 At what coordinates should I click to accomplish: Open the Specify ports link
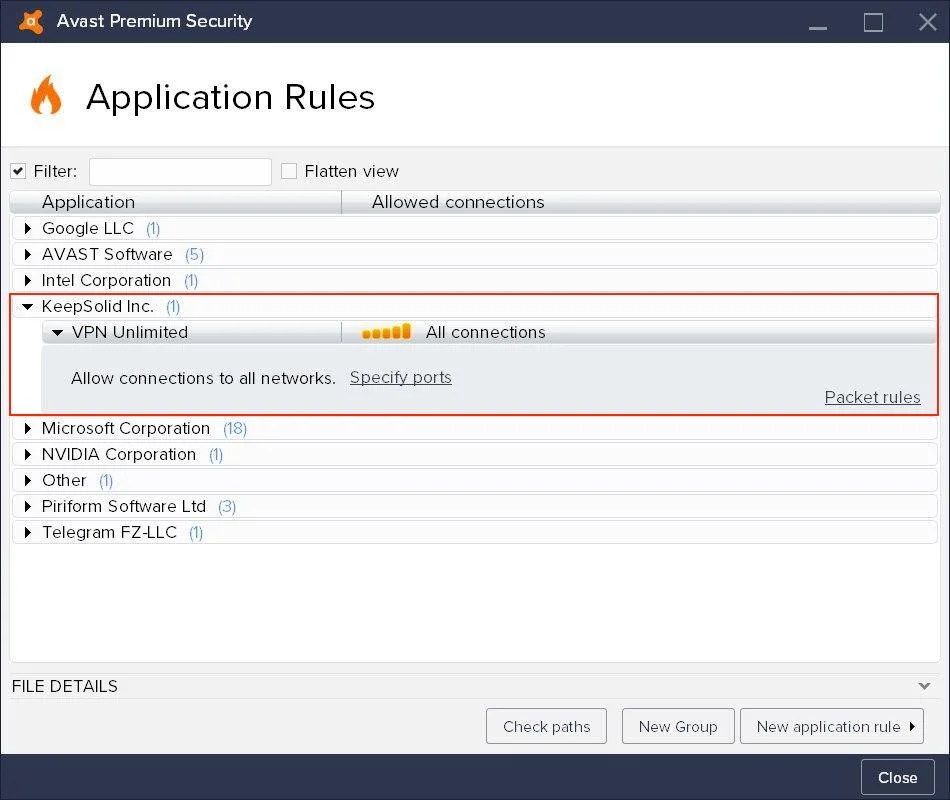click(400, 378)
